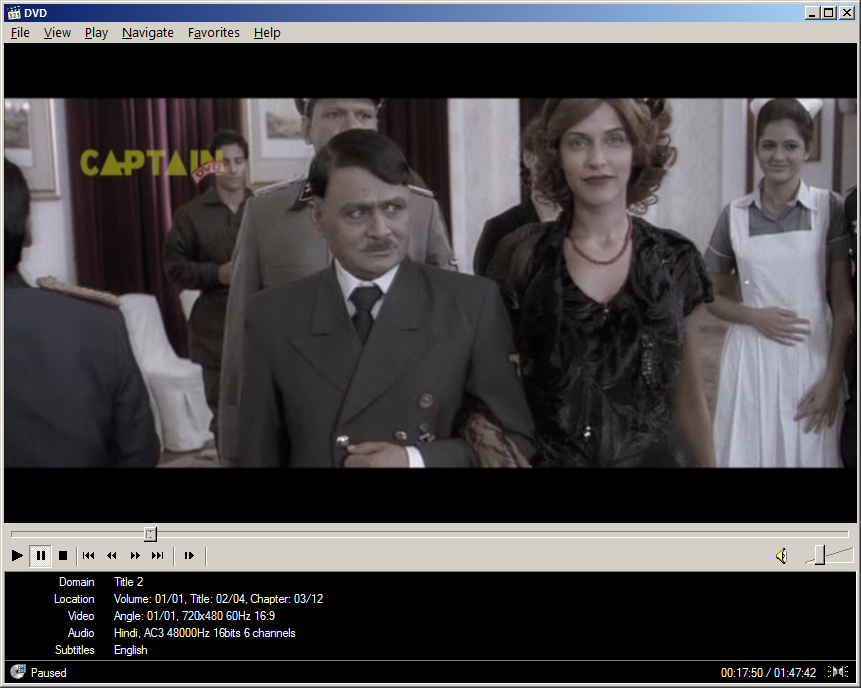861x688 pixels.
Task: Click the fast forward button
Action: [x=135, y=556]
